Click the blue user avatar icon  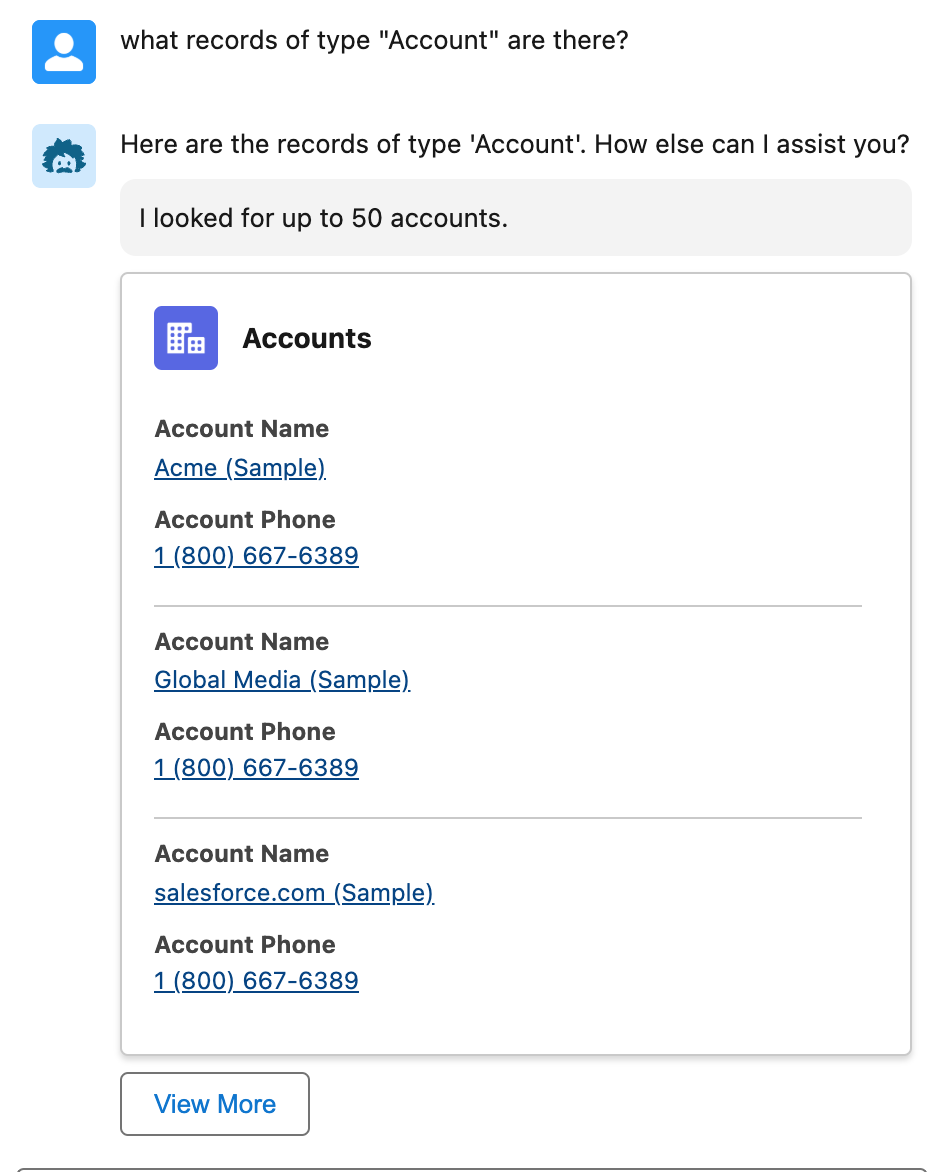click(64, 52)
